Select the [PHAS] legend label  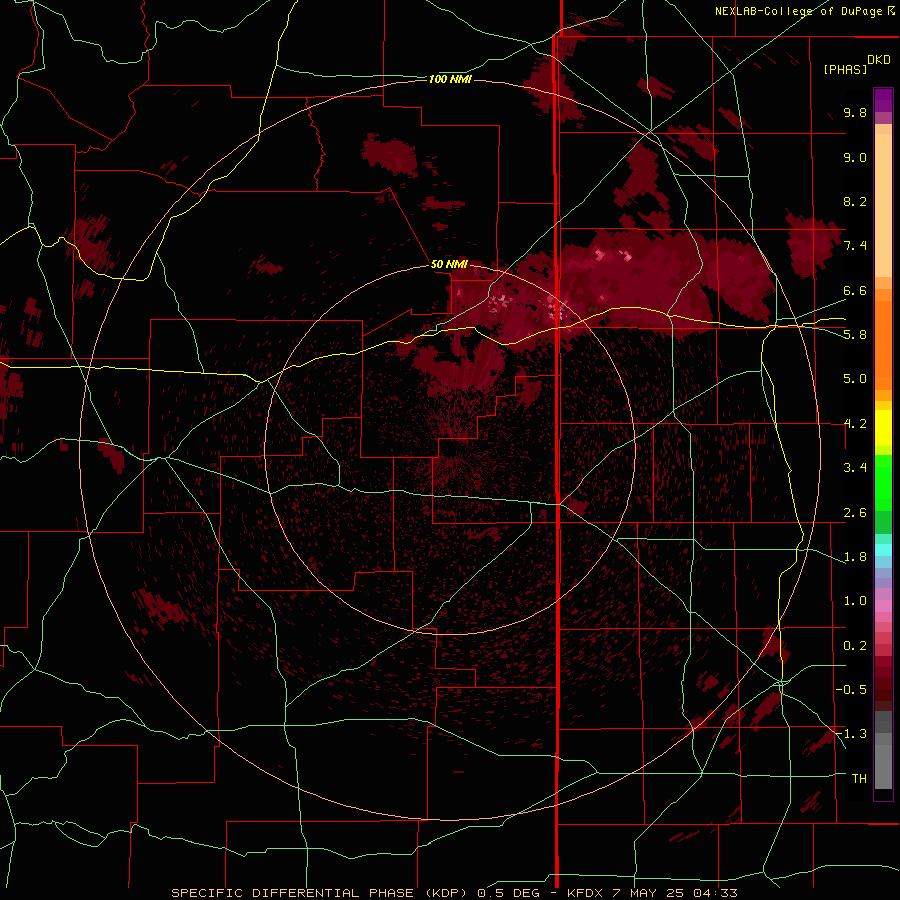pos(845,70)
